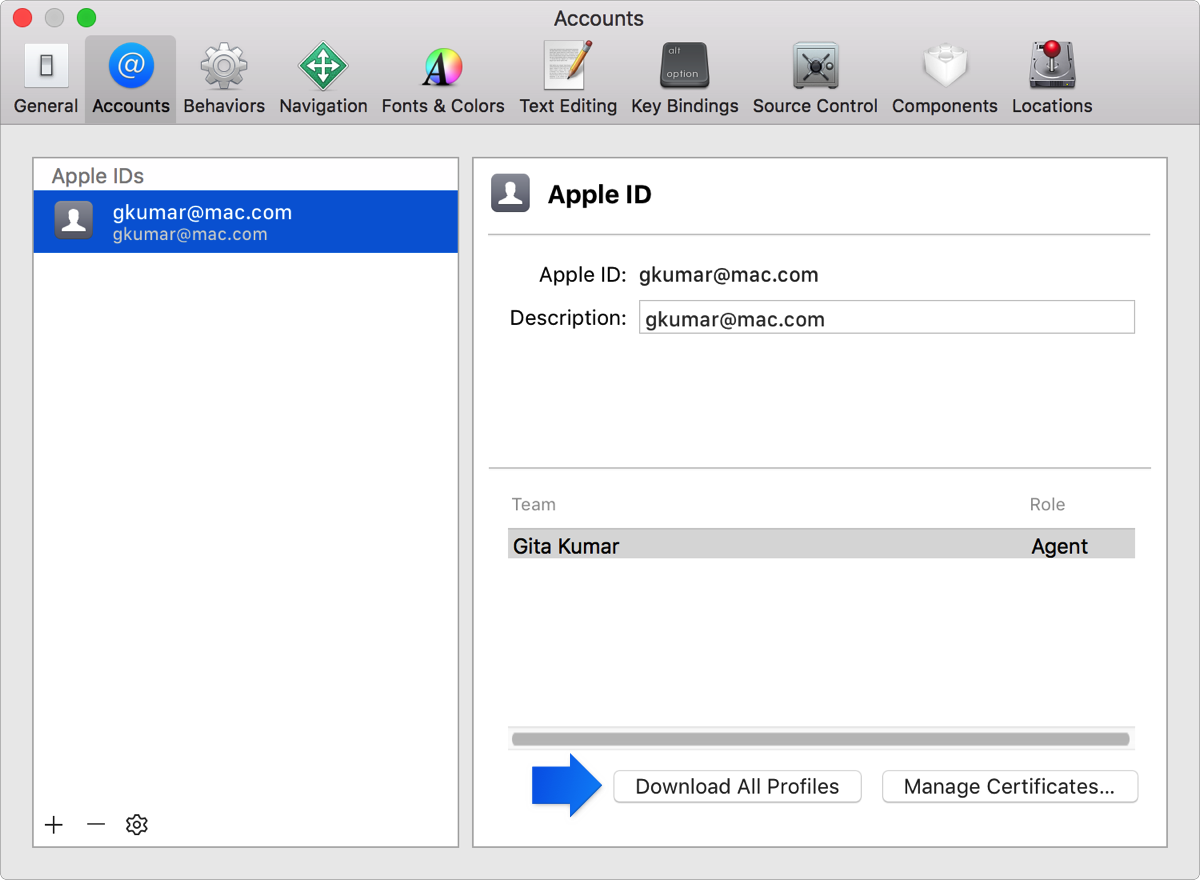This screenshot has height=880, width=1200.
Task: Add a new account with plus button
Action: tap(54, 824)
